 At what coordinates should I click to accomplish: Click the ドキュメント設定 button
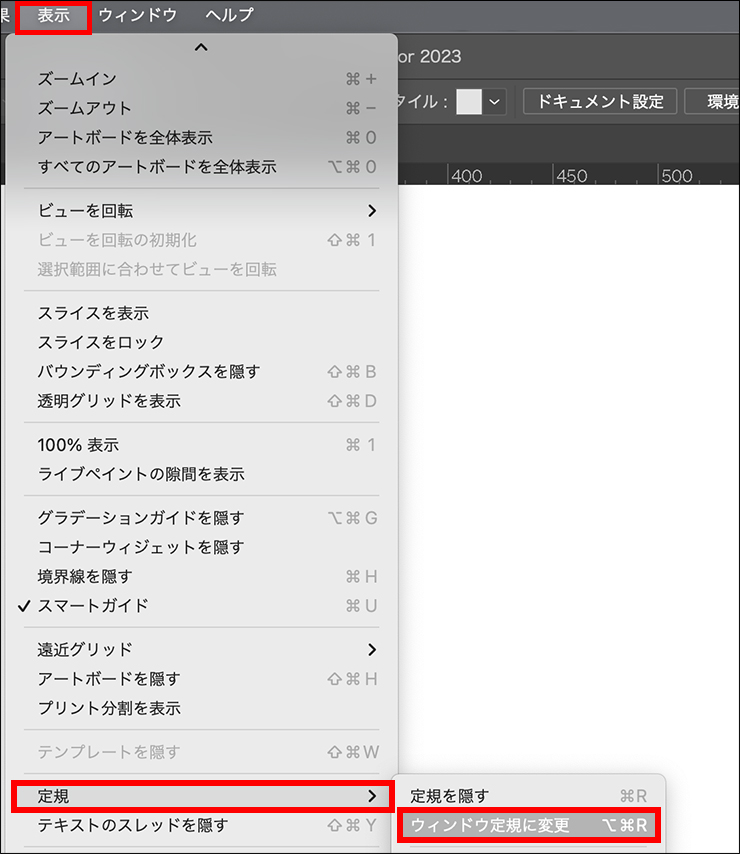pos(600,102)
